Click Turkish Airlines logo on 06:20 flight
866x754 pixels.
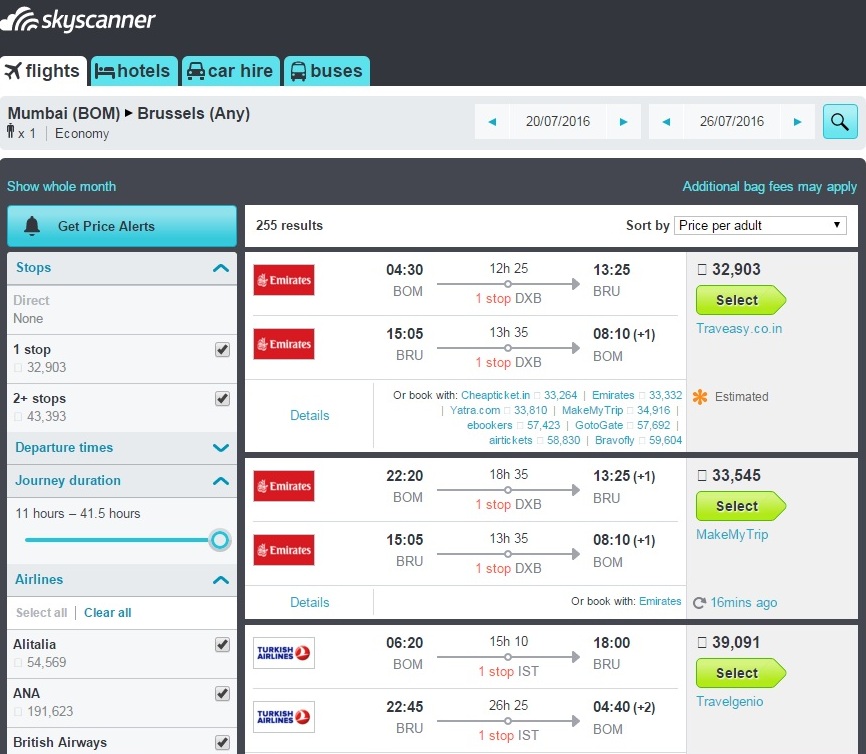coord(284,653)
